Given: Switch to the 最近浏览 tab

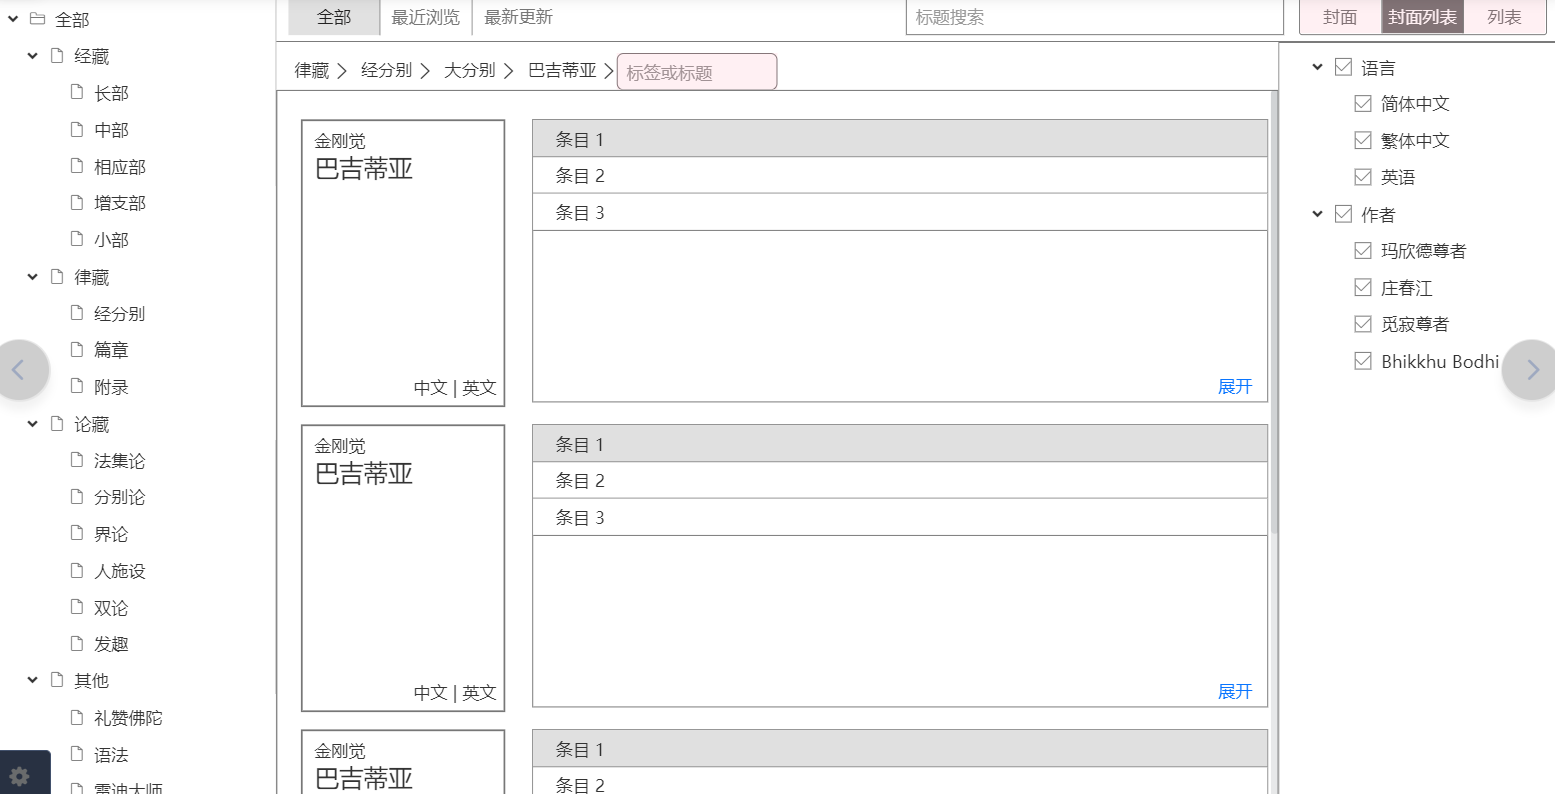Looking at the screenshot, I should point(426,17).
